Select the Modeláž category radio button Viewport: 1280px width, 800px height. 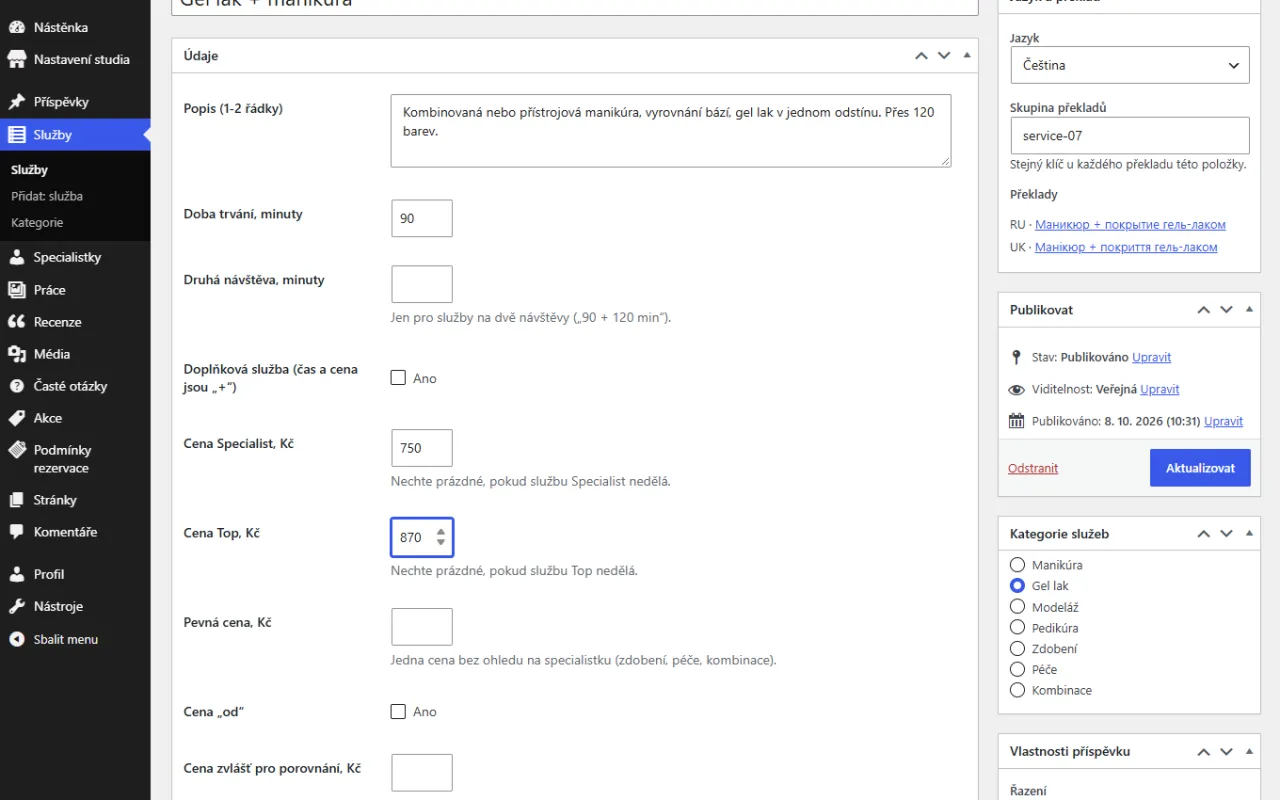[1018, 607]
